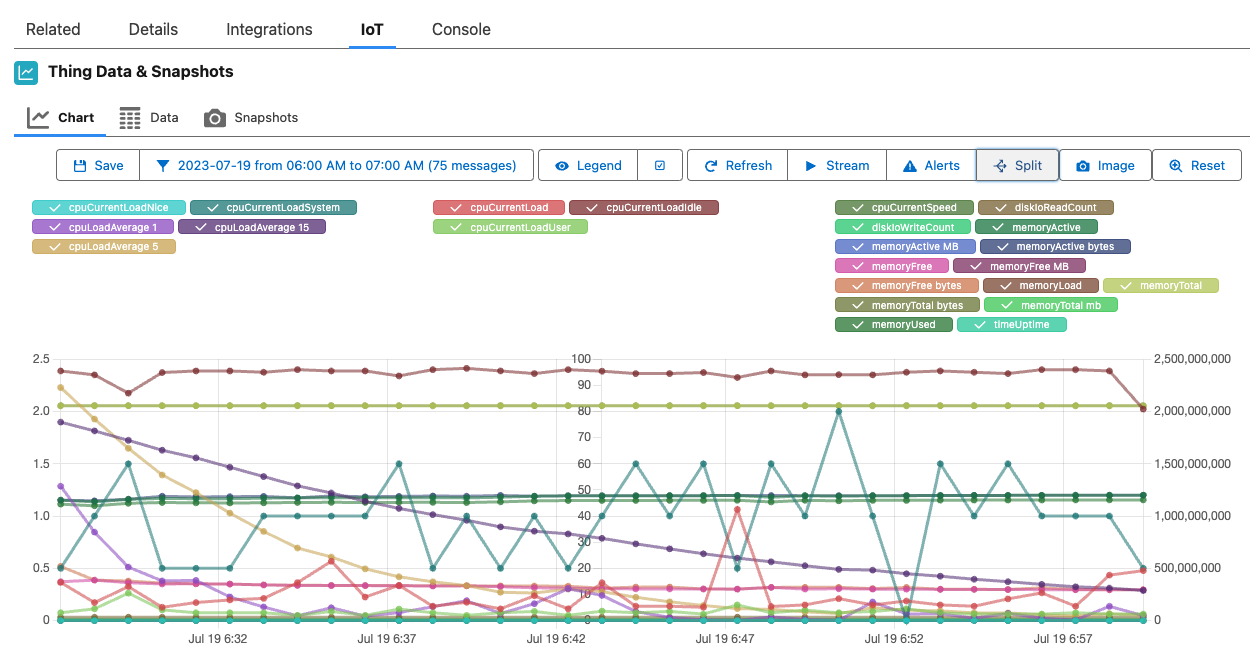Toggle the memoryUsed legend series
Viewport: 1259px width, 668px height.
pyautogui.click(x=894, y=324)
